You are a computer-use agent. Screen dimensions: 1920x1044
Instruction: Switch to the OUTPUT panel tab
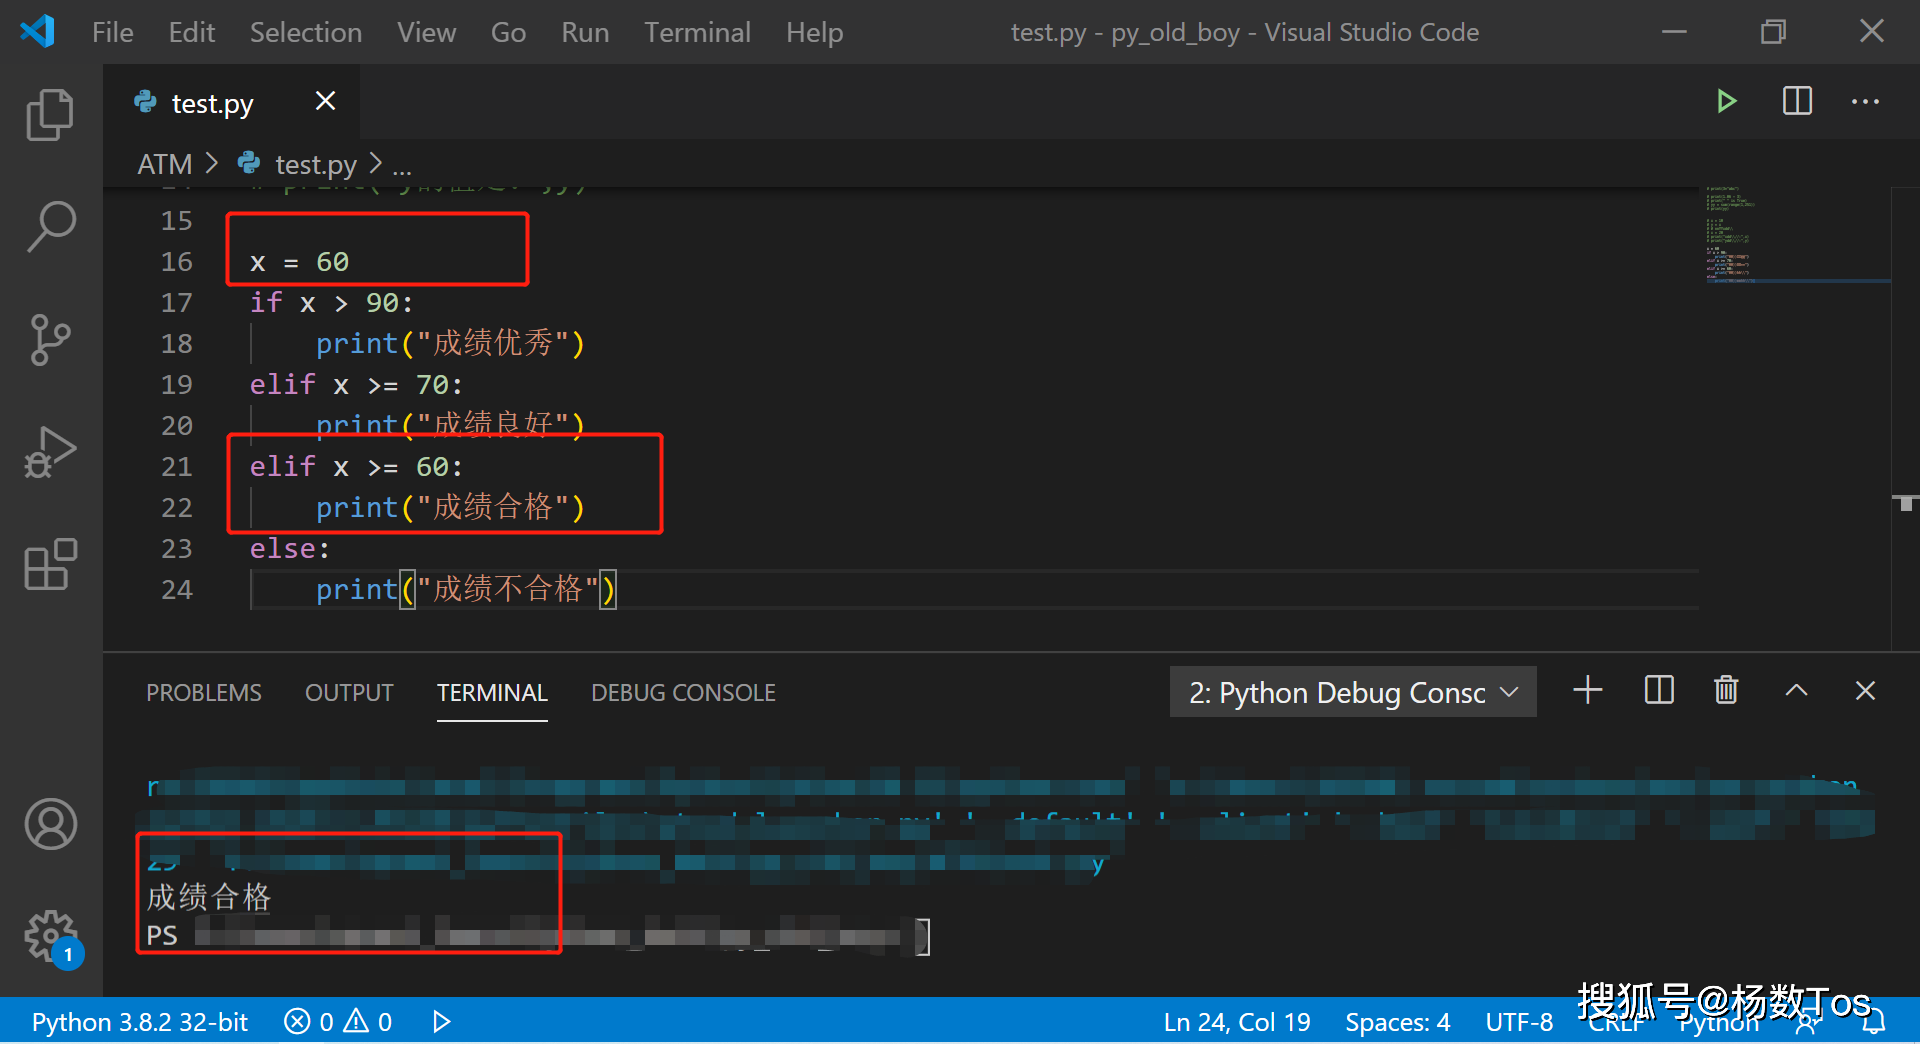pyautogui.click(x=349, y=692)
